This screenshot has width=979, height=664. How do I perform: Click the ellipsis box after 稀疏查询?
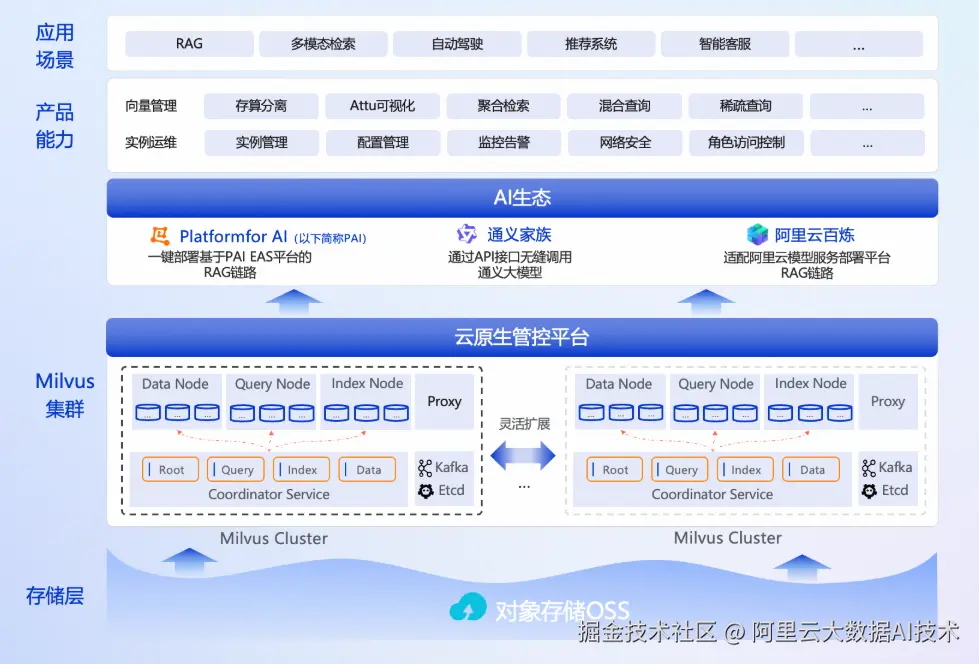[x=867, y=106]
